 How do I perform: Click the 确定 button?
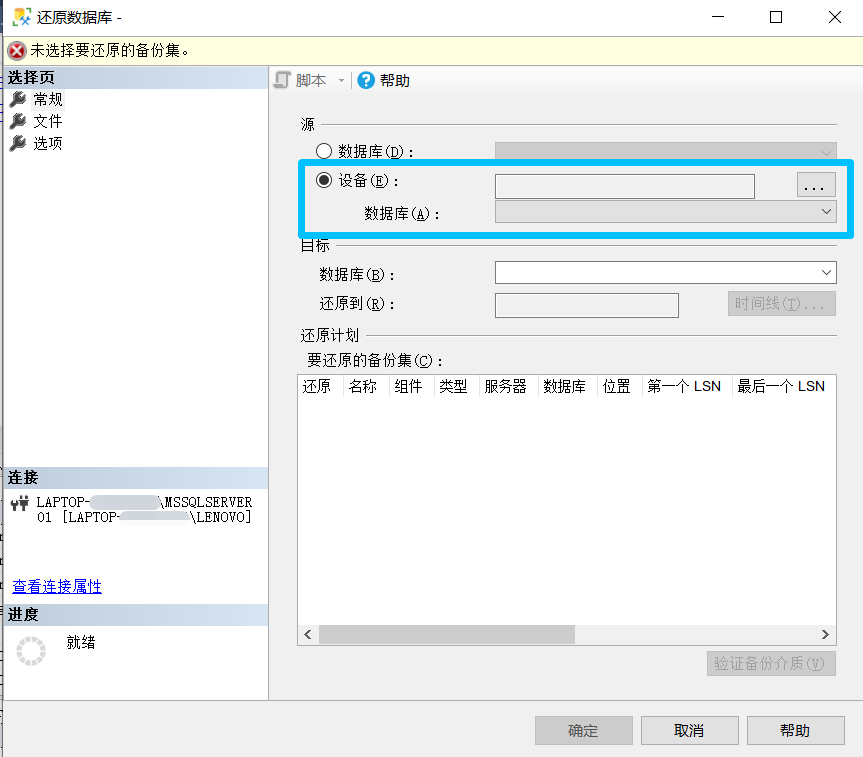[583, 730]
